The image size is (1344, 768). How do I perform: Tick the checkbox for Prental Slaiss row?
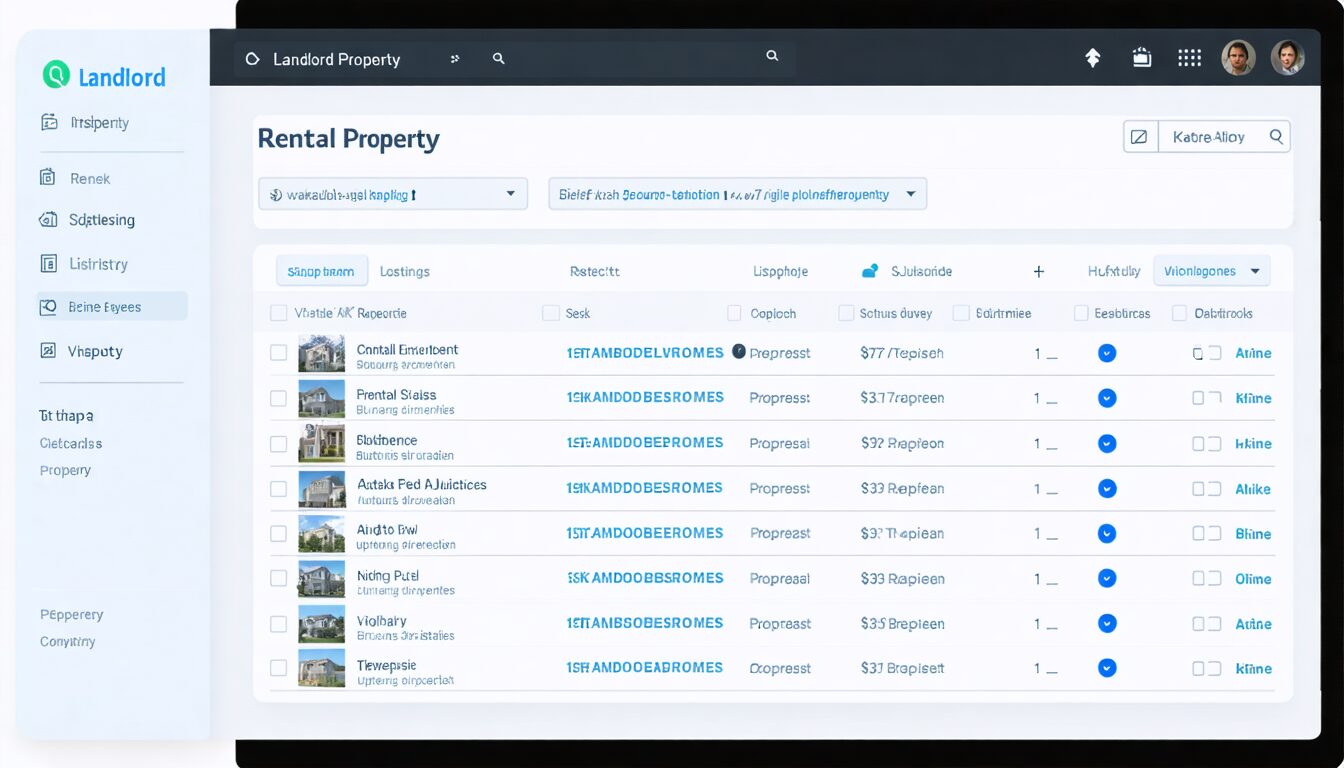click(279, 398)
